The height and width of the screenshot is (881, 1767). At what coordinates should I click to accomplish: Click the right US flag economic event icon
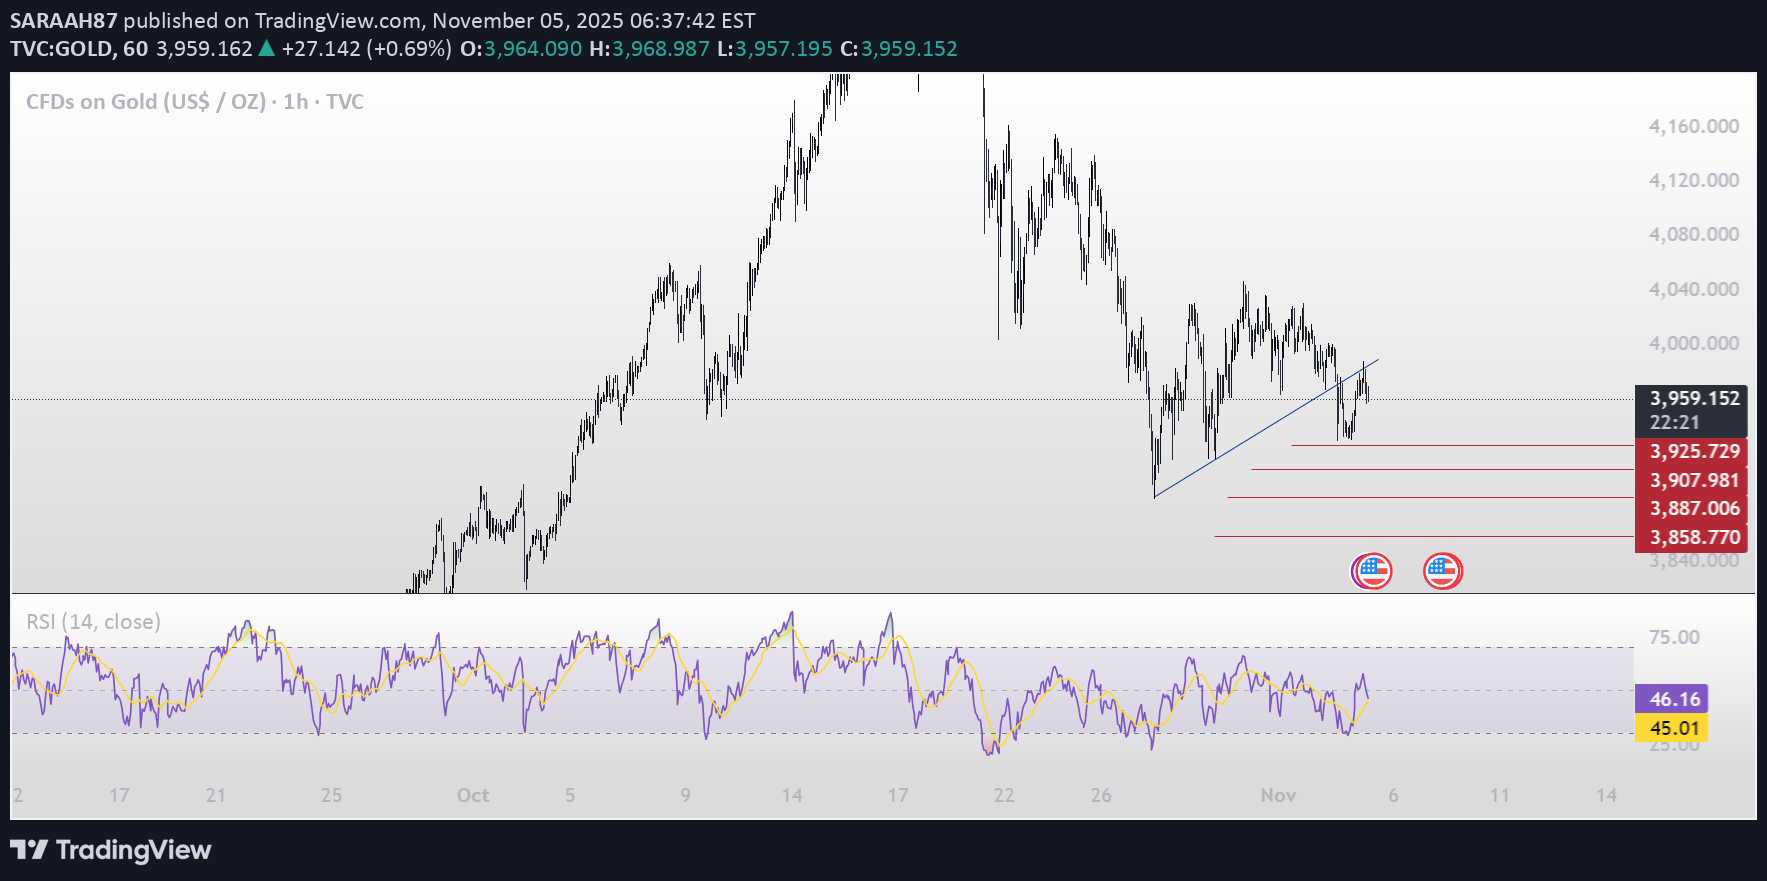[1442, 571]
